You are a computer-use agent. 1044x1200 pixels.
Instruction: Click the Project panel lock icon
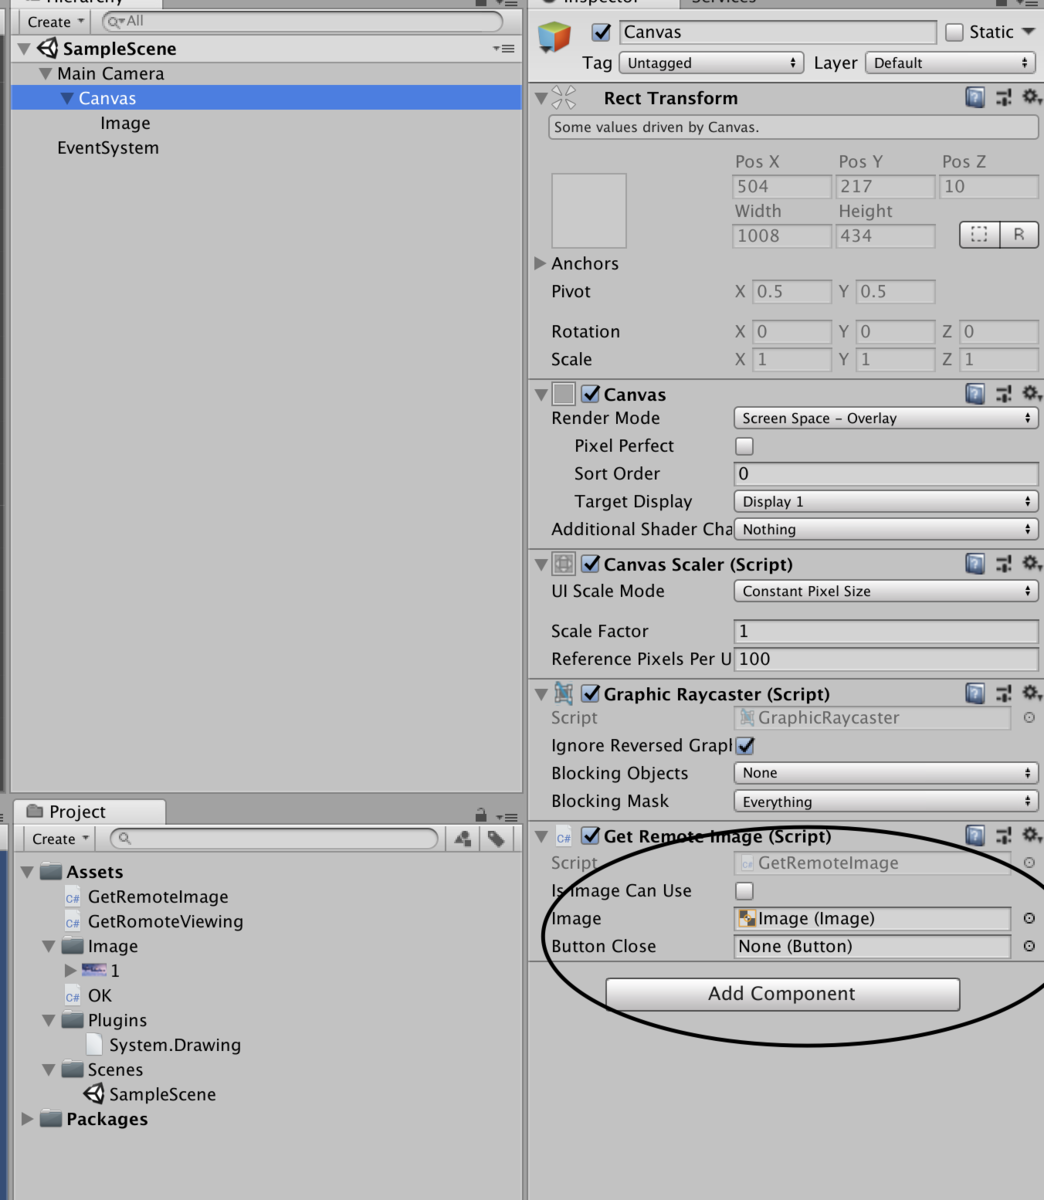click(x=481, y=815)
